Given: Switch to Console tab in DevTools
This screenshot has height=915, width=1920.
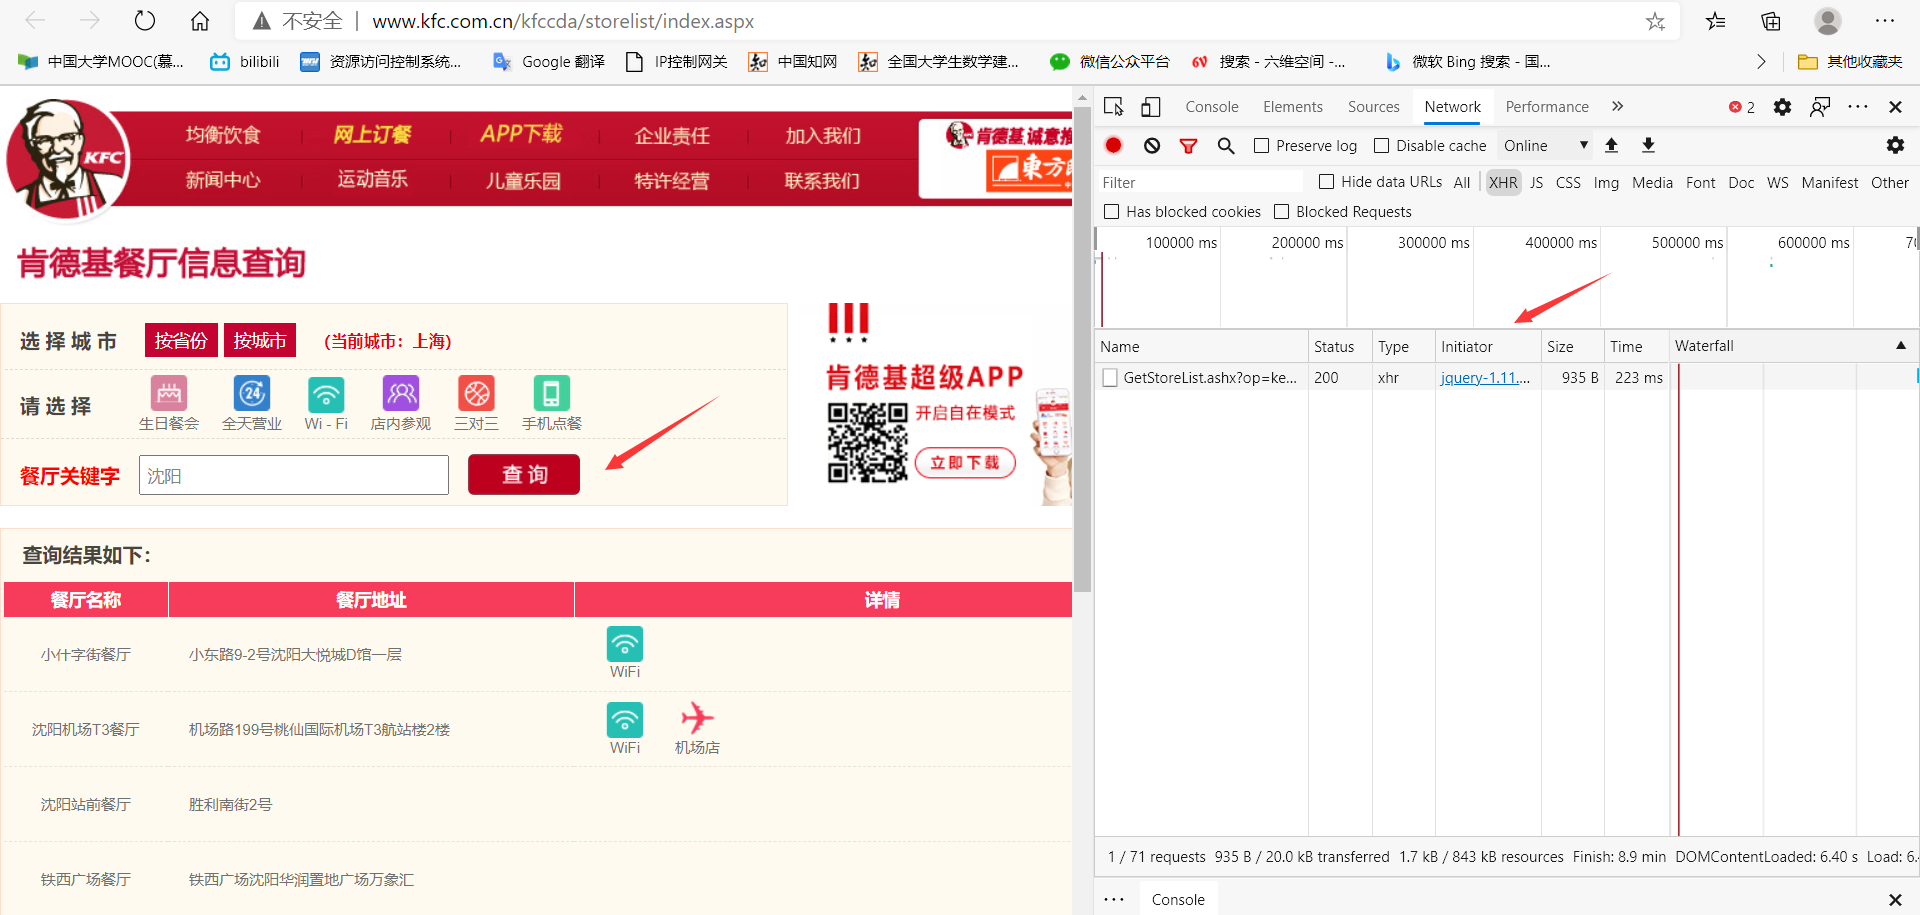Looking at the screenshot, I should tap(1212, 107).
